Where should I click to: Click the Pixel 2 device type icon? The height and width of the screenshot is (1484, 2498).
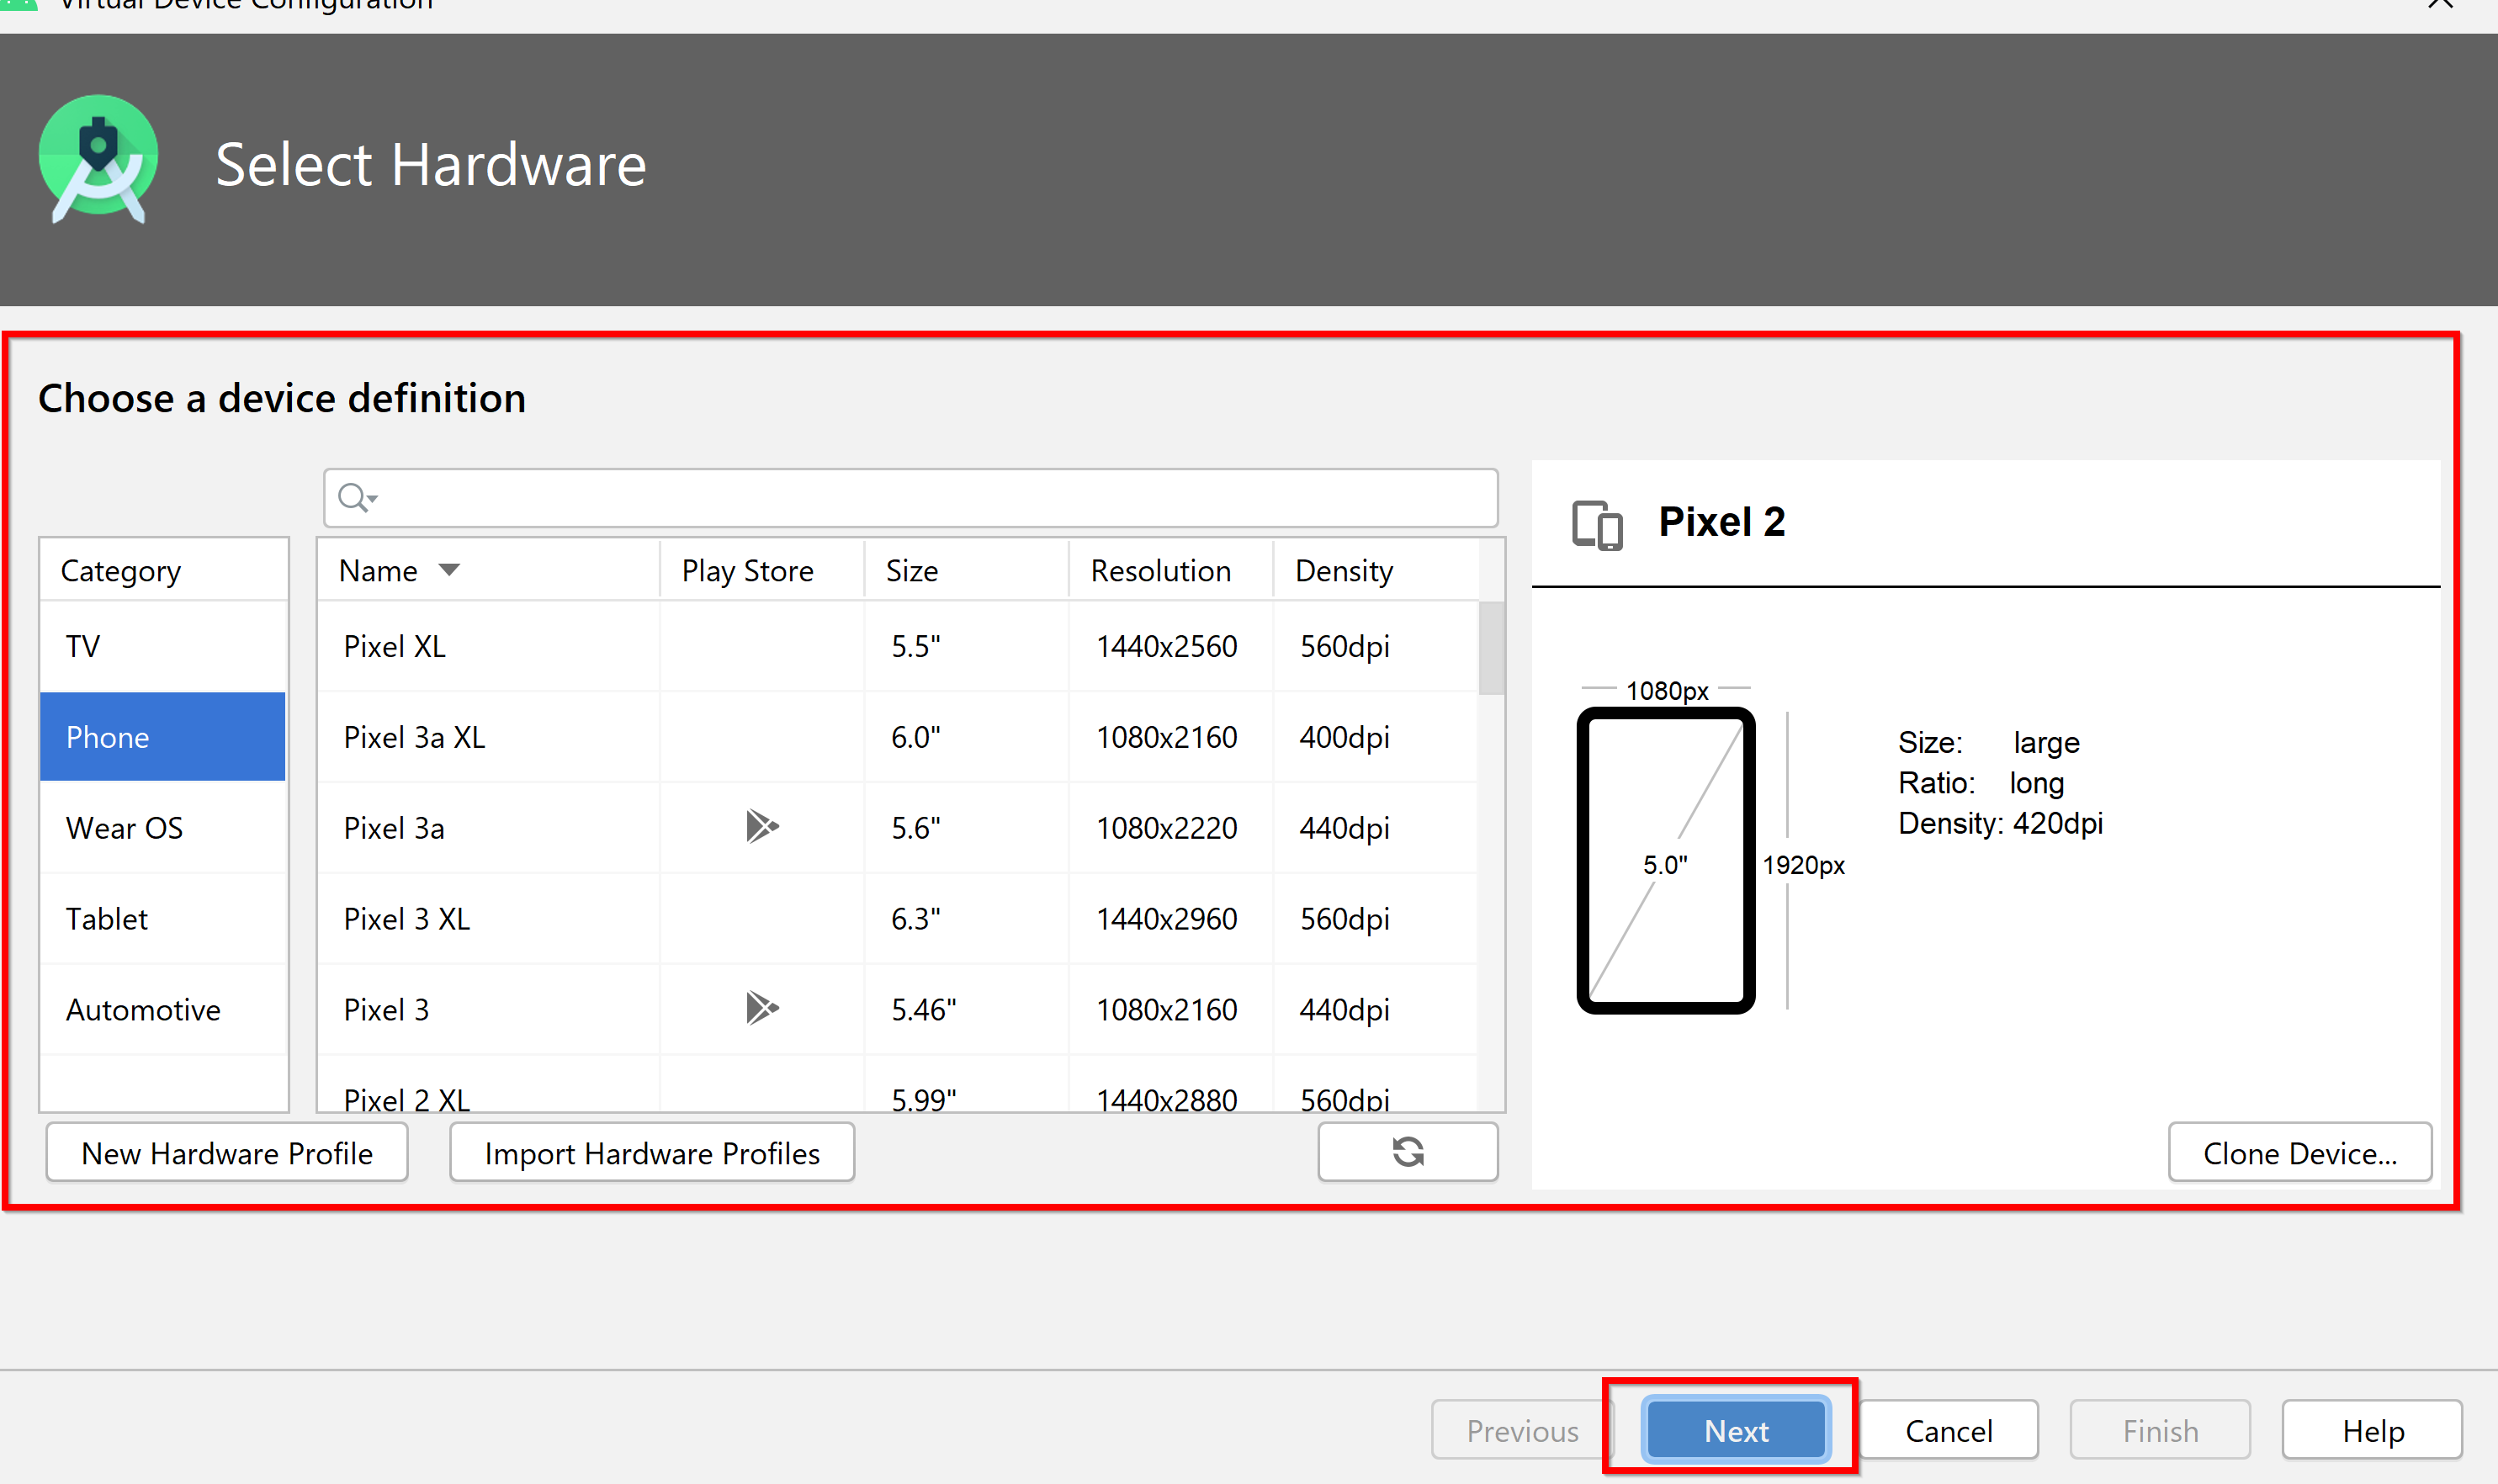pos(1597,525)
